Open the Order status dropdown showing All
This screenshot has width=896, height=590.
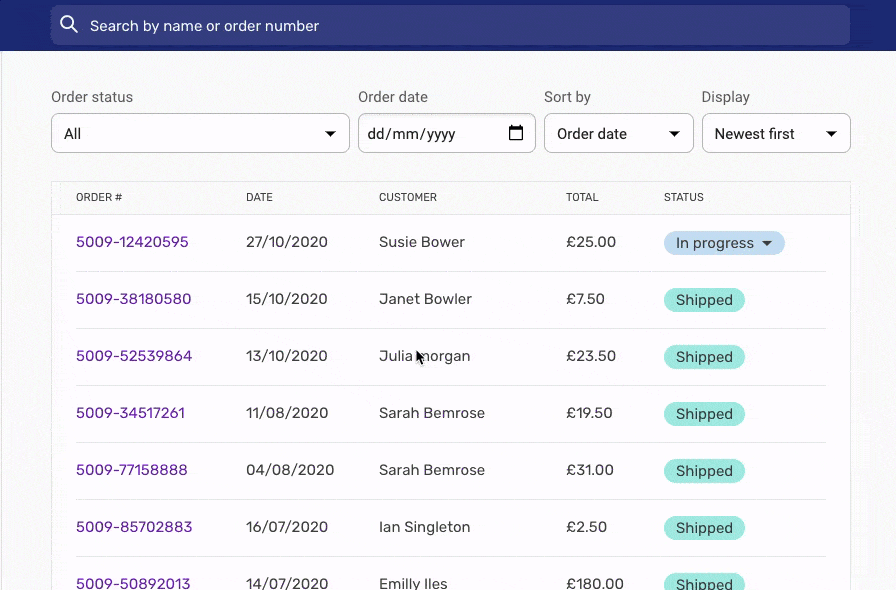click(x=199, y=132)
